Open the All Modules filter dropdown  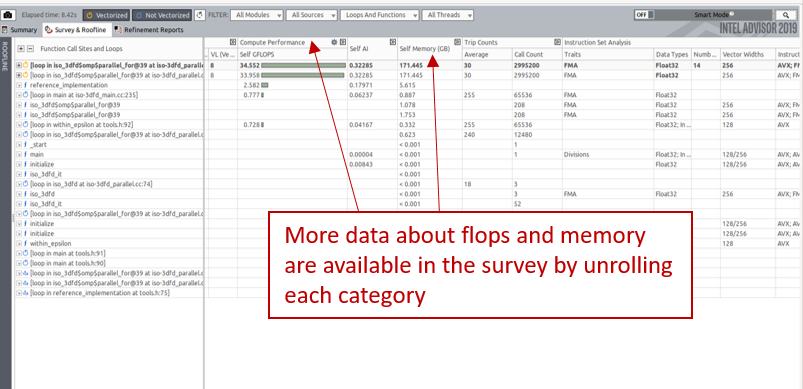point(257,15)
